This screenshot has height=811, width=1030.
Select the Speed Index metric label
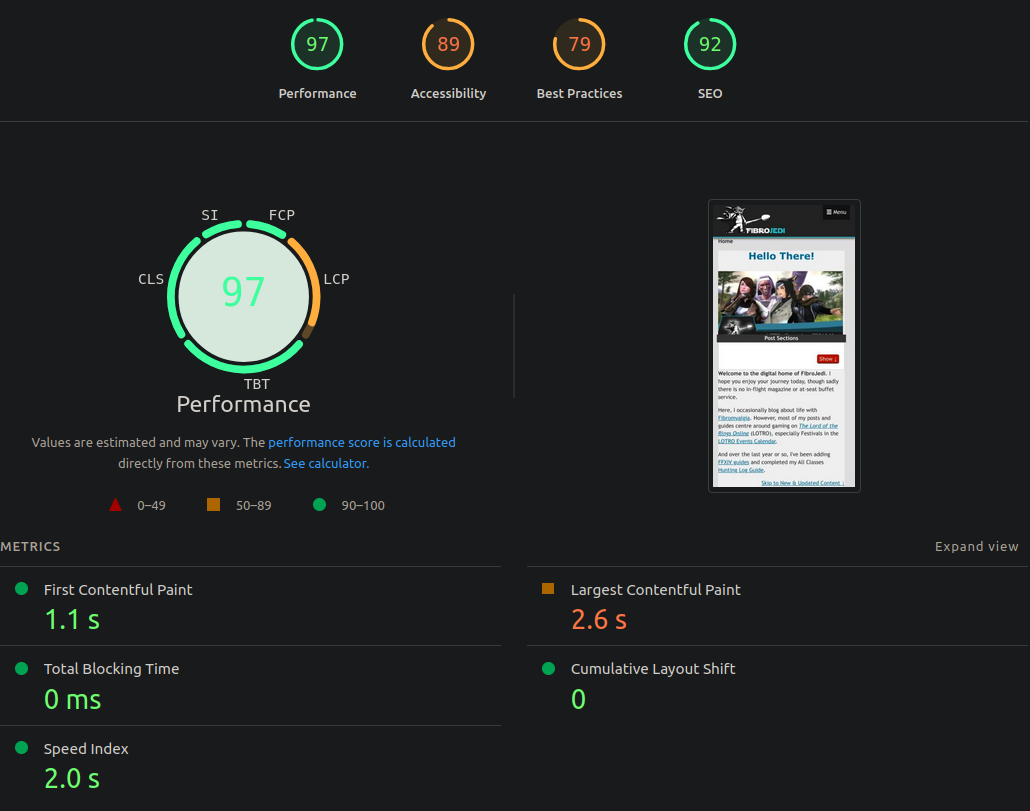coord(86,749)
